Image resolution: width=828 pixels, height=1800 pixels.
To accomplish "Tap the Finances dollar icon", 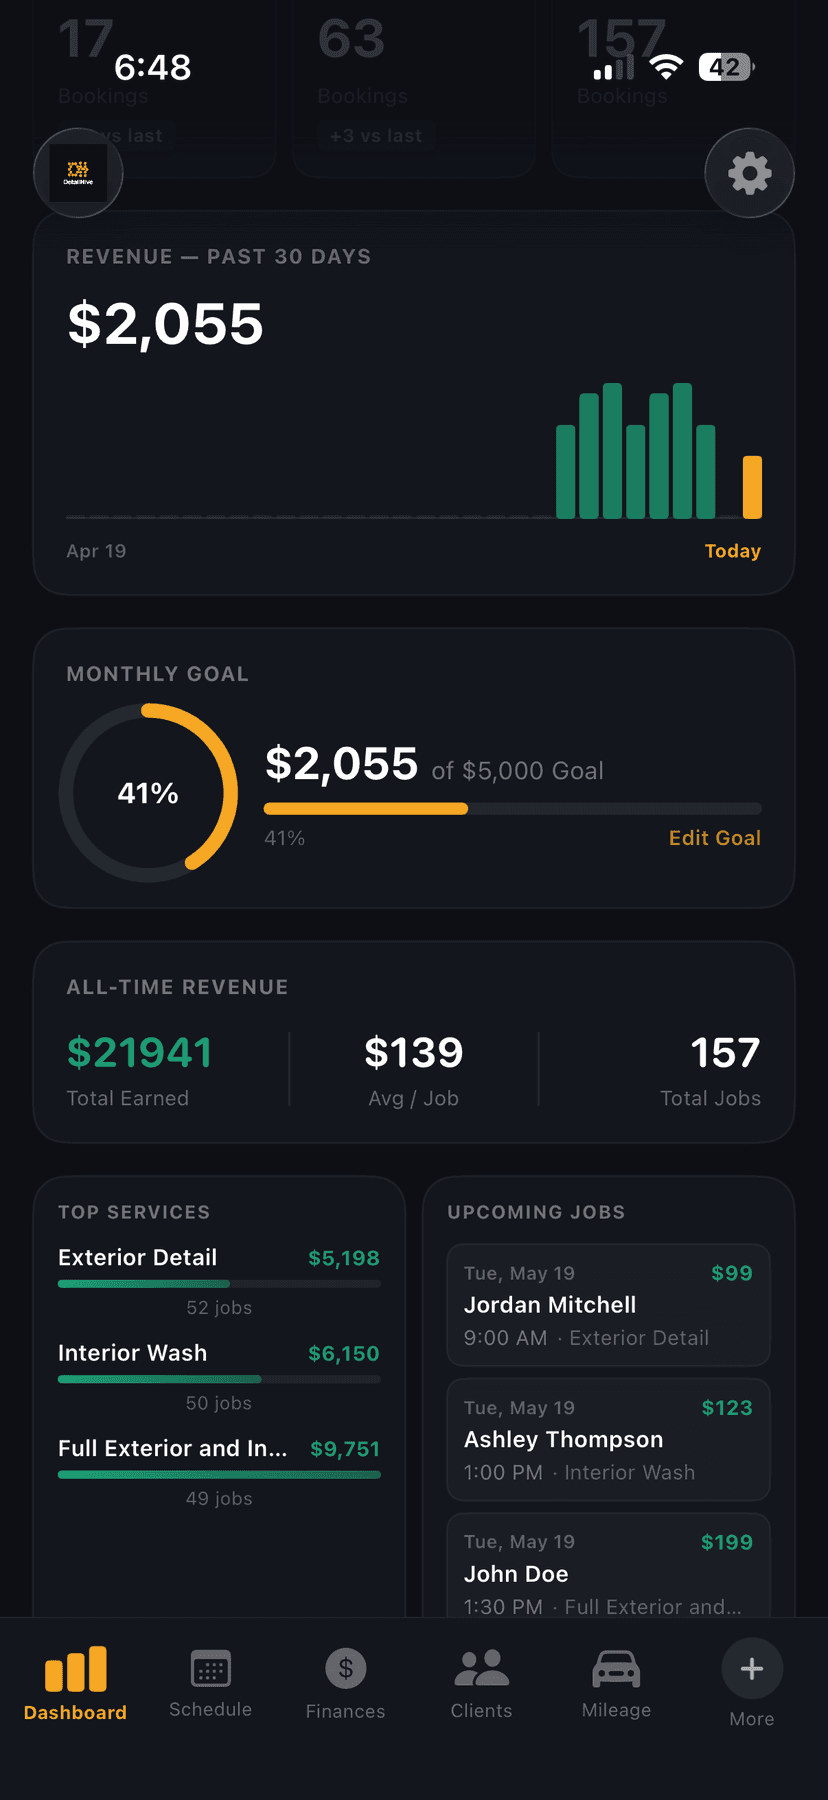I will point(346,1668).
